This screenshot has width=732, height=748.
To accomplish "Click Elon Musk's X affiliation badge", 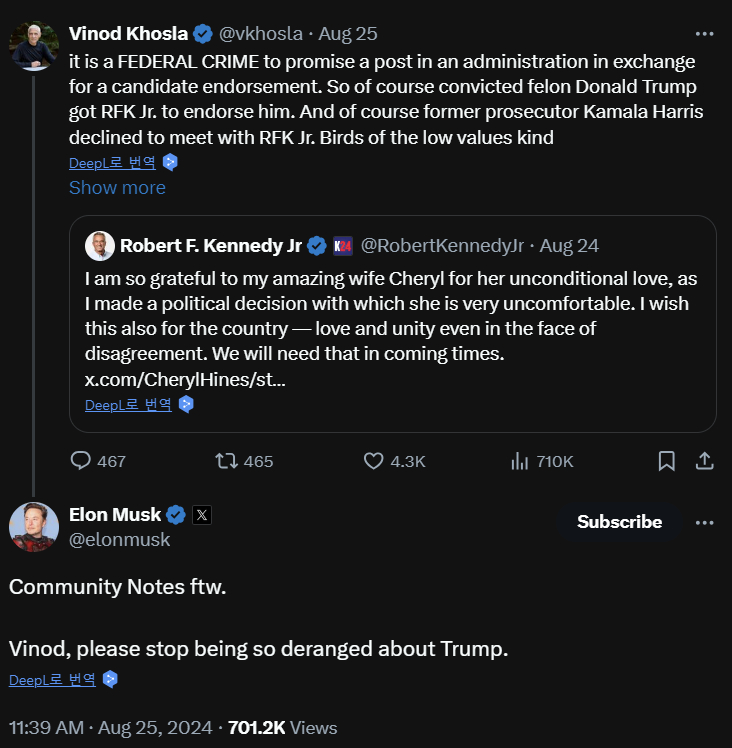I will point(202,515).
